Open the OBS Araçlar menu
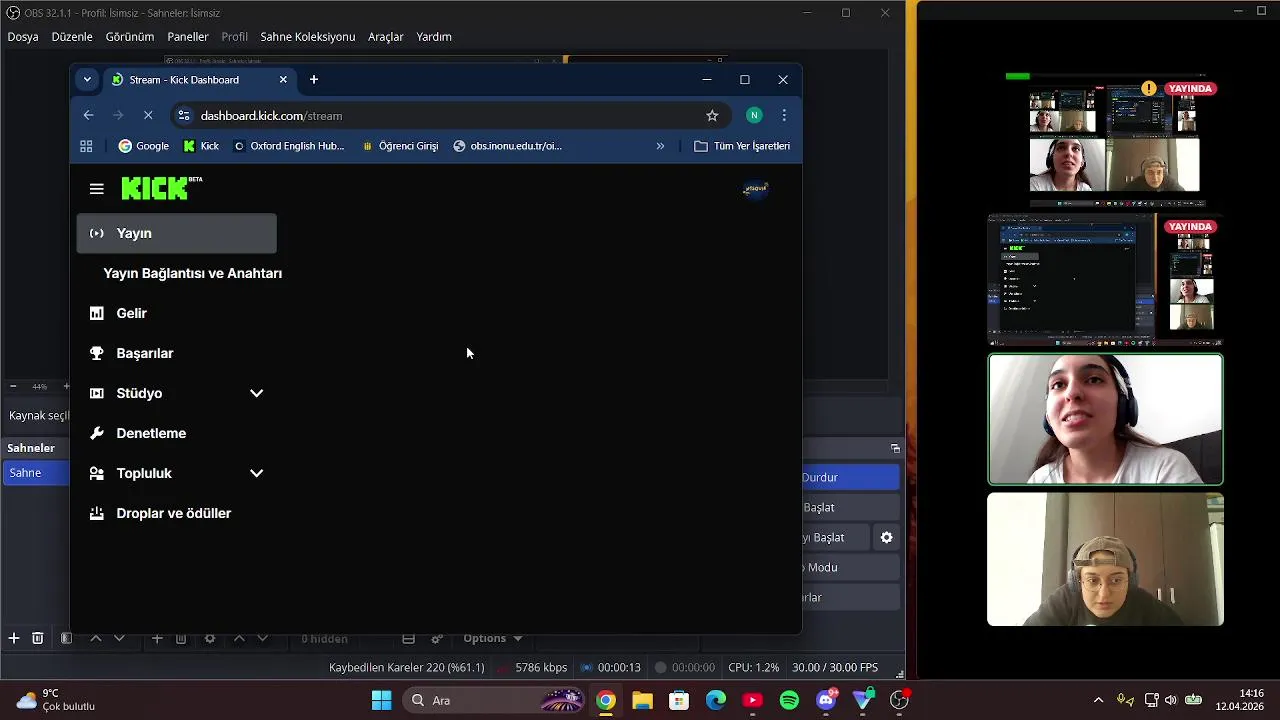This screenshot has height=720, width=1280. pyautogui.click(x=386, y=37)
